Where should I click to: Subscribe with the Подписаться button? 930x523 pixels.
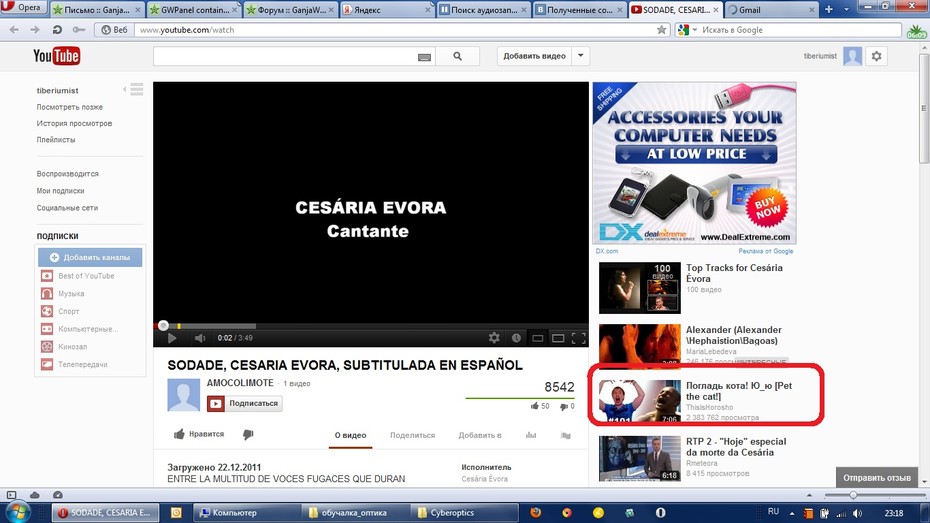(x=244, y=403)
